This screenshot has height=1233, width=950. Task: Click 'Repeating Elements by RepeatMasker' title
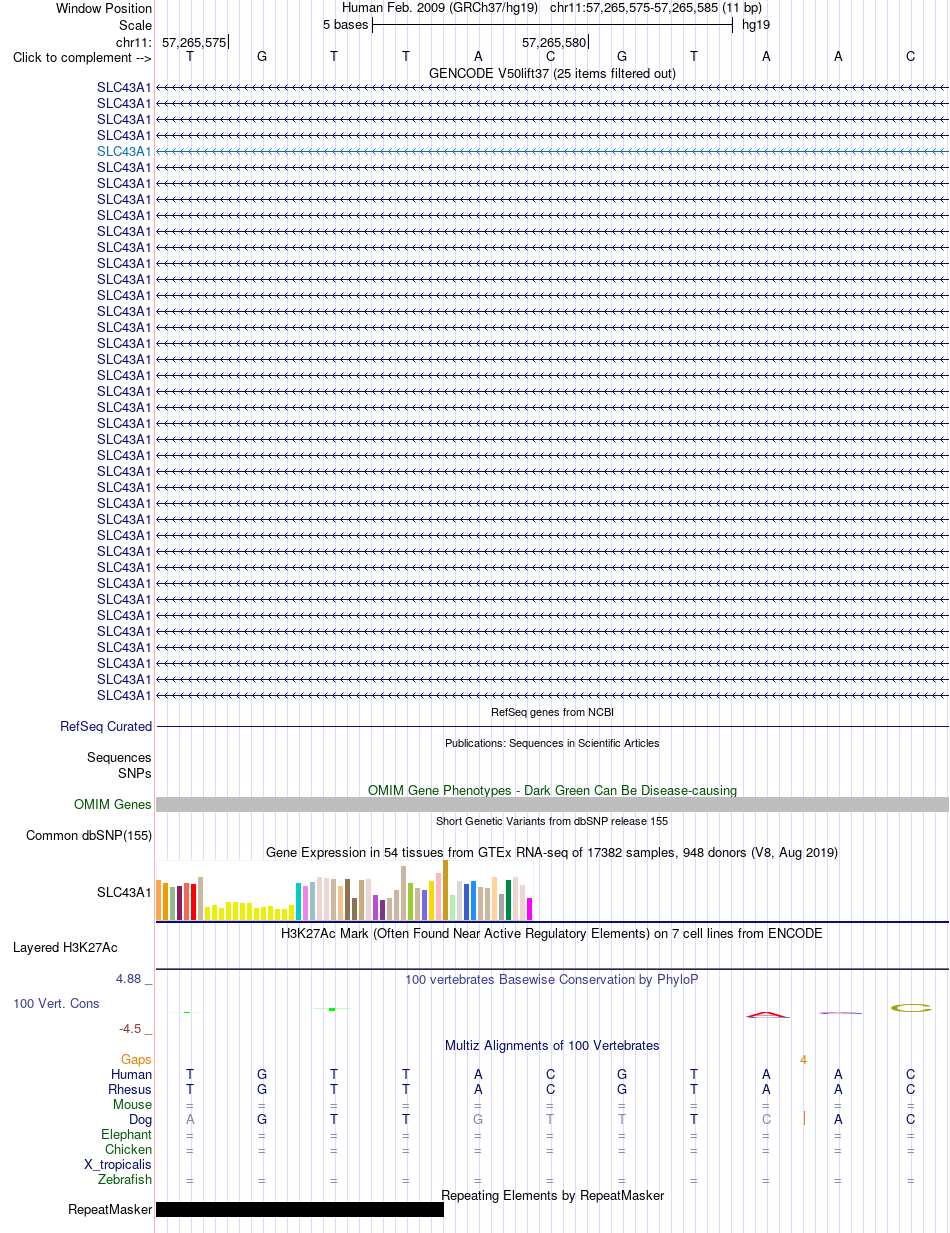[x=552, y=1196]
